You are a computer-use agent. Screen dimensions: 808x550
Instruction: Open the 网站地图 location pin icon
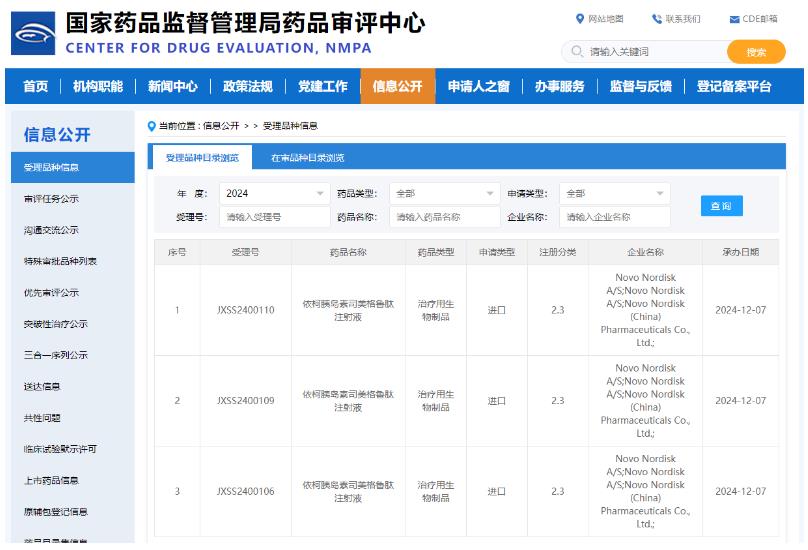580,18
